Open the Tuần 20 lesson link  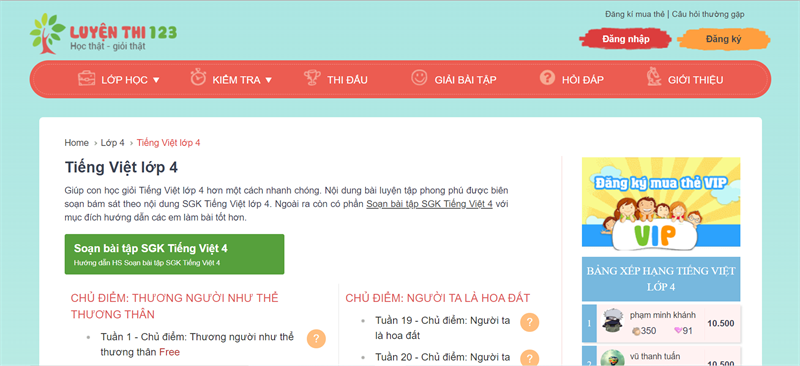pyautogui.click(x=442, y=357)
